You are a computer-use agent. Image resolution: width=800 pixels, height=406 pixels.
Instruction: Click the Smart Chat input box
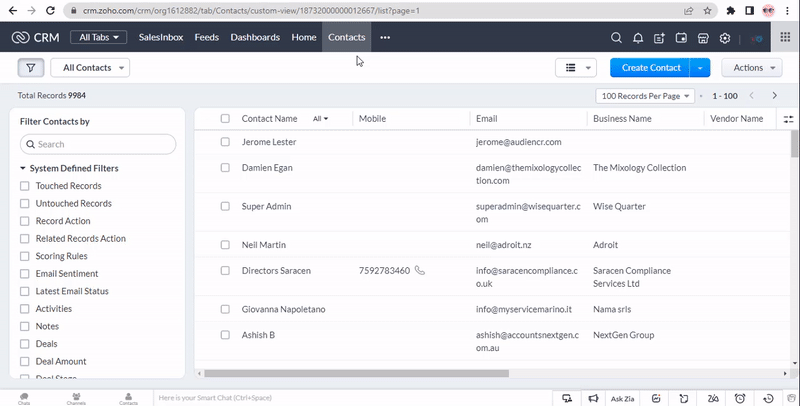pyautogui.click(x=352, y=398)
